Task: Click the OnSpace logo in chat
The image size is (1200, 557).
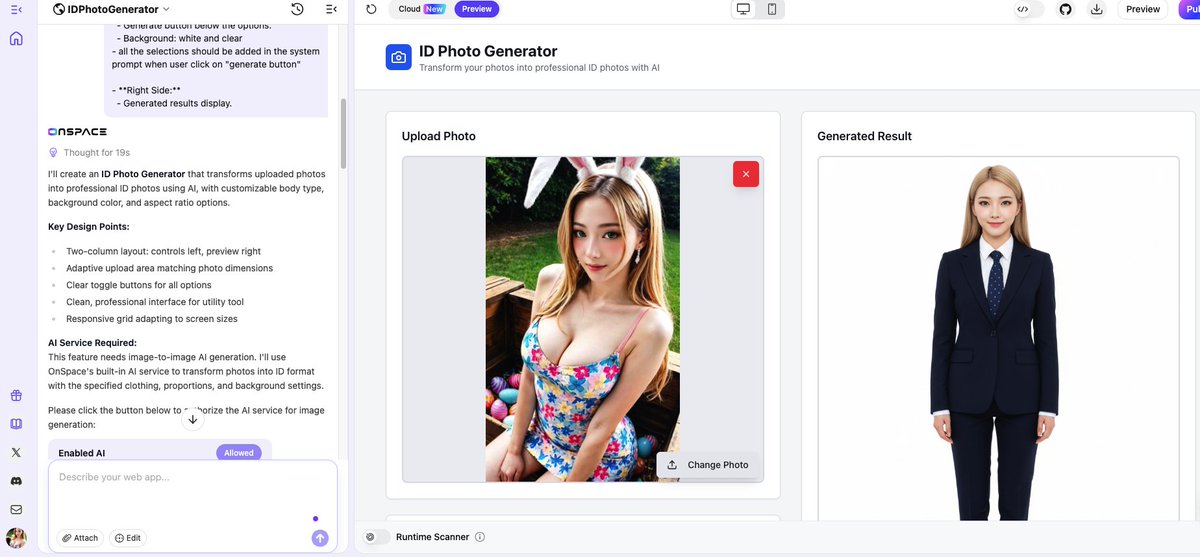Action: pyautogui.click(x=78, y=131)
